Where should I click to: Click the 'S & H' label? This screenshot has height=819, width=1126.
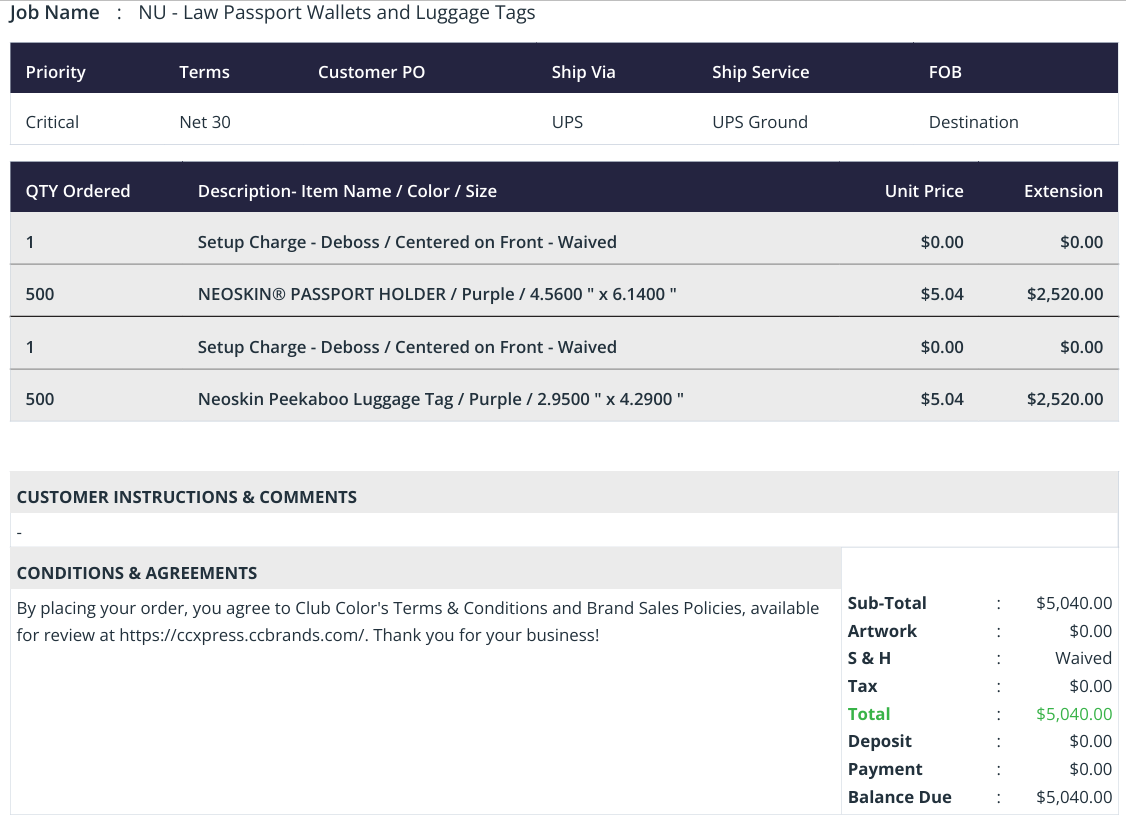(869, 659)
